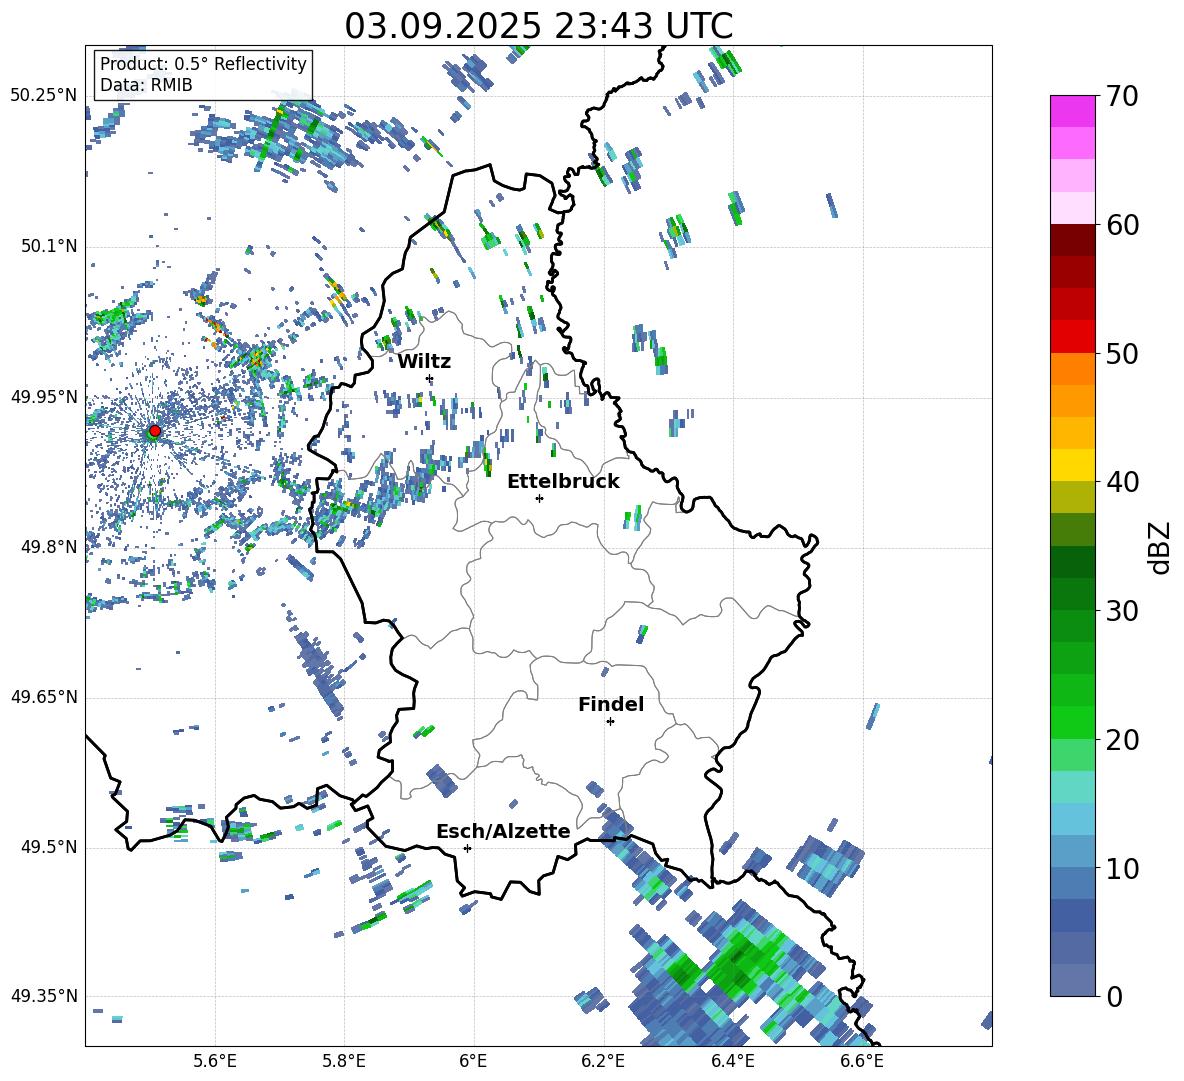Click the 'Product: 0.5° Reflectivity' text
The height and width of the screenshot is (1081, 1184).
(x=203, y=64)
